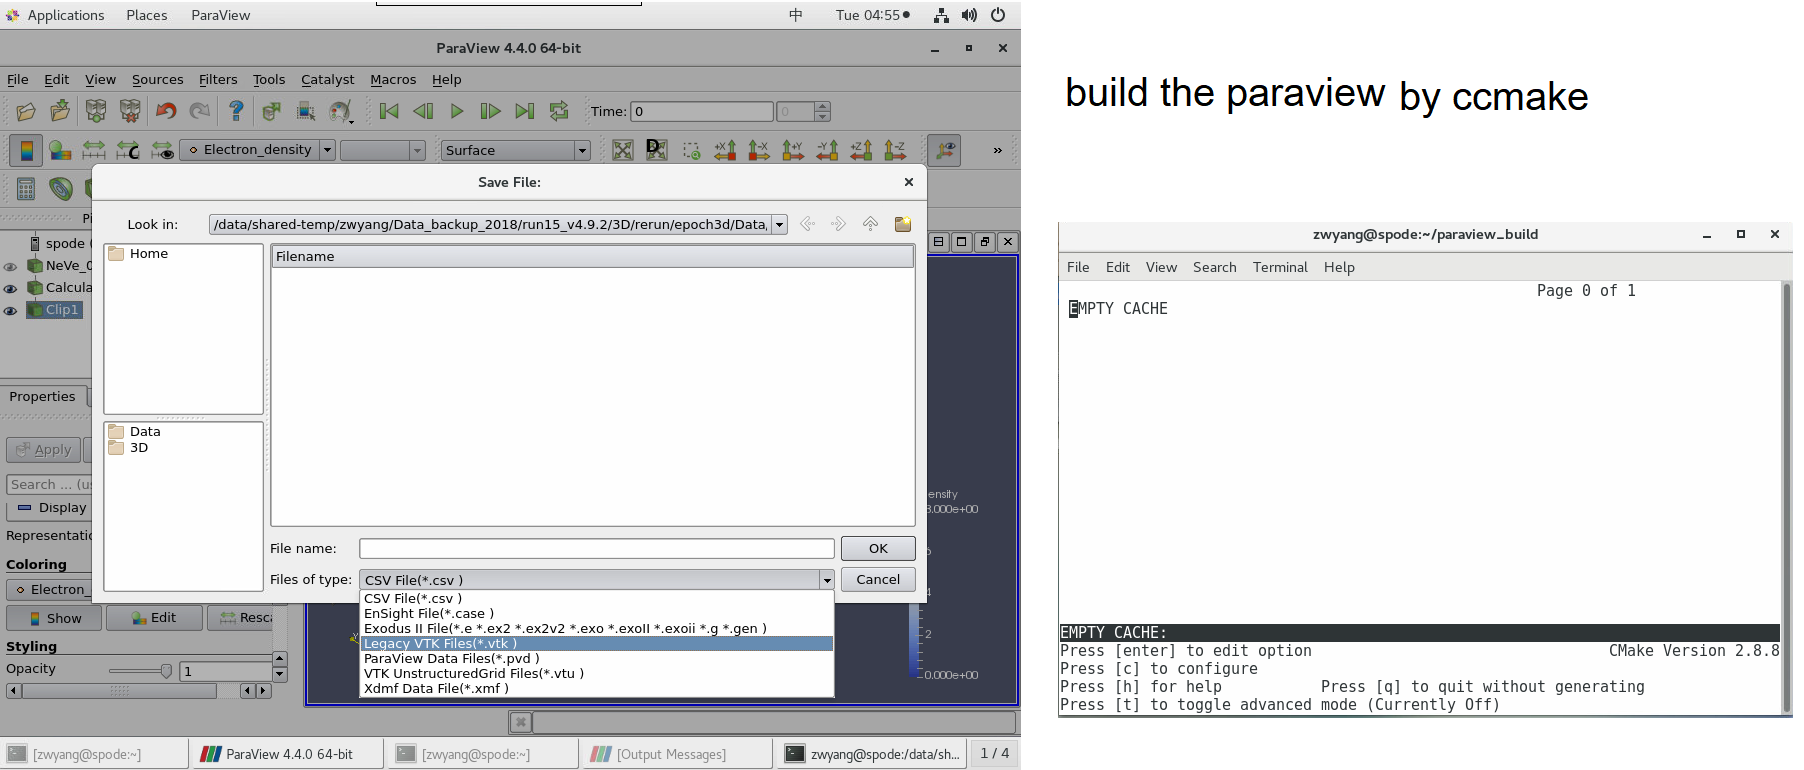Go to parent directory icon in dialog
The width and height of the screenshot is (1804, 770).
870,224
